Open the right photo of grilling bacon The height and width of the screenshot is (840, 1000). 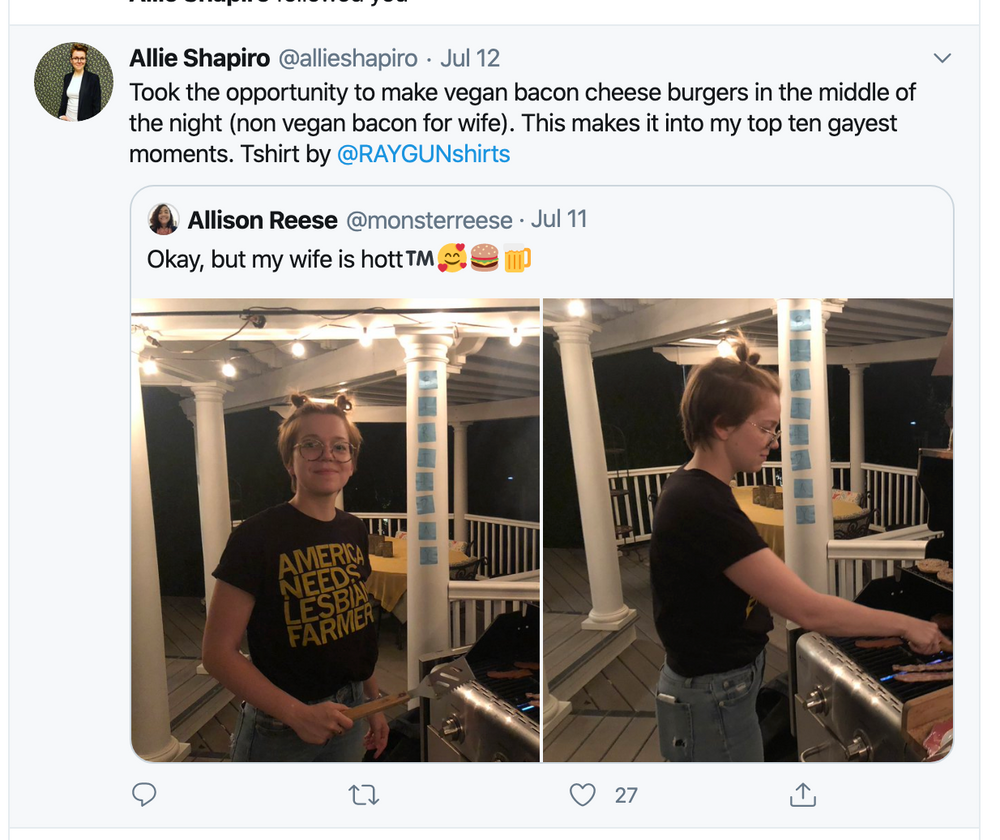[747, 530]
